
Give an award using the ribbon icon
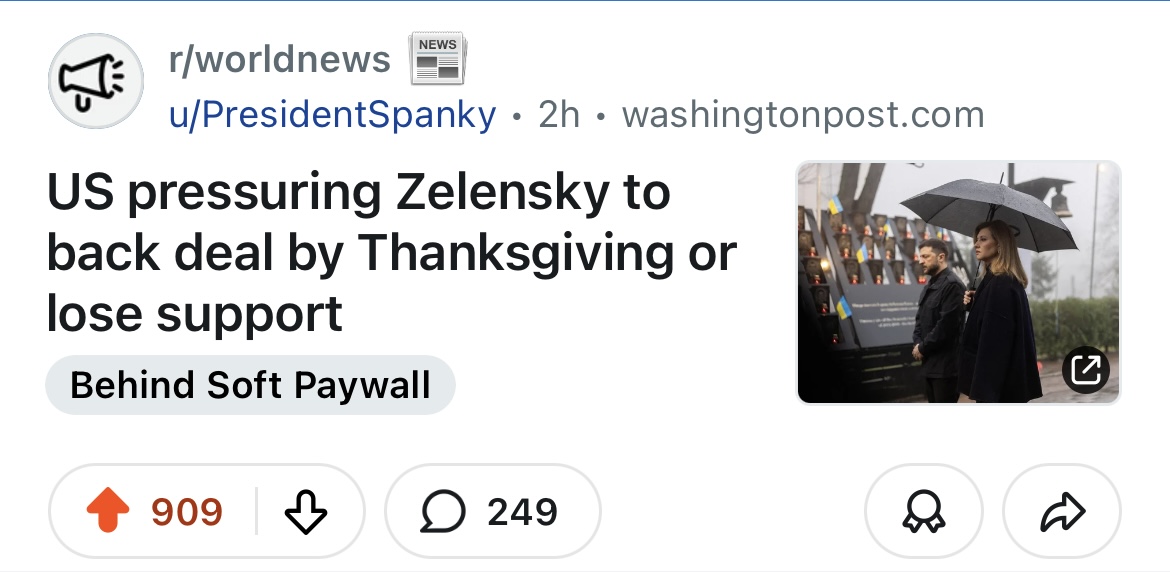click(x=922, y=512)
